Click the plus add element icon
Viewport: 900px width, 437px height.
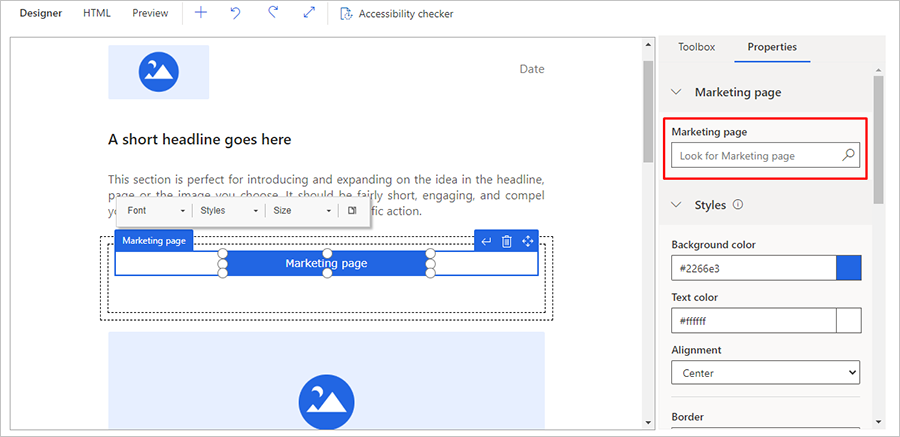pyautogui.click(x=201, y=14)
